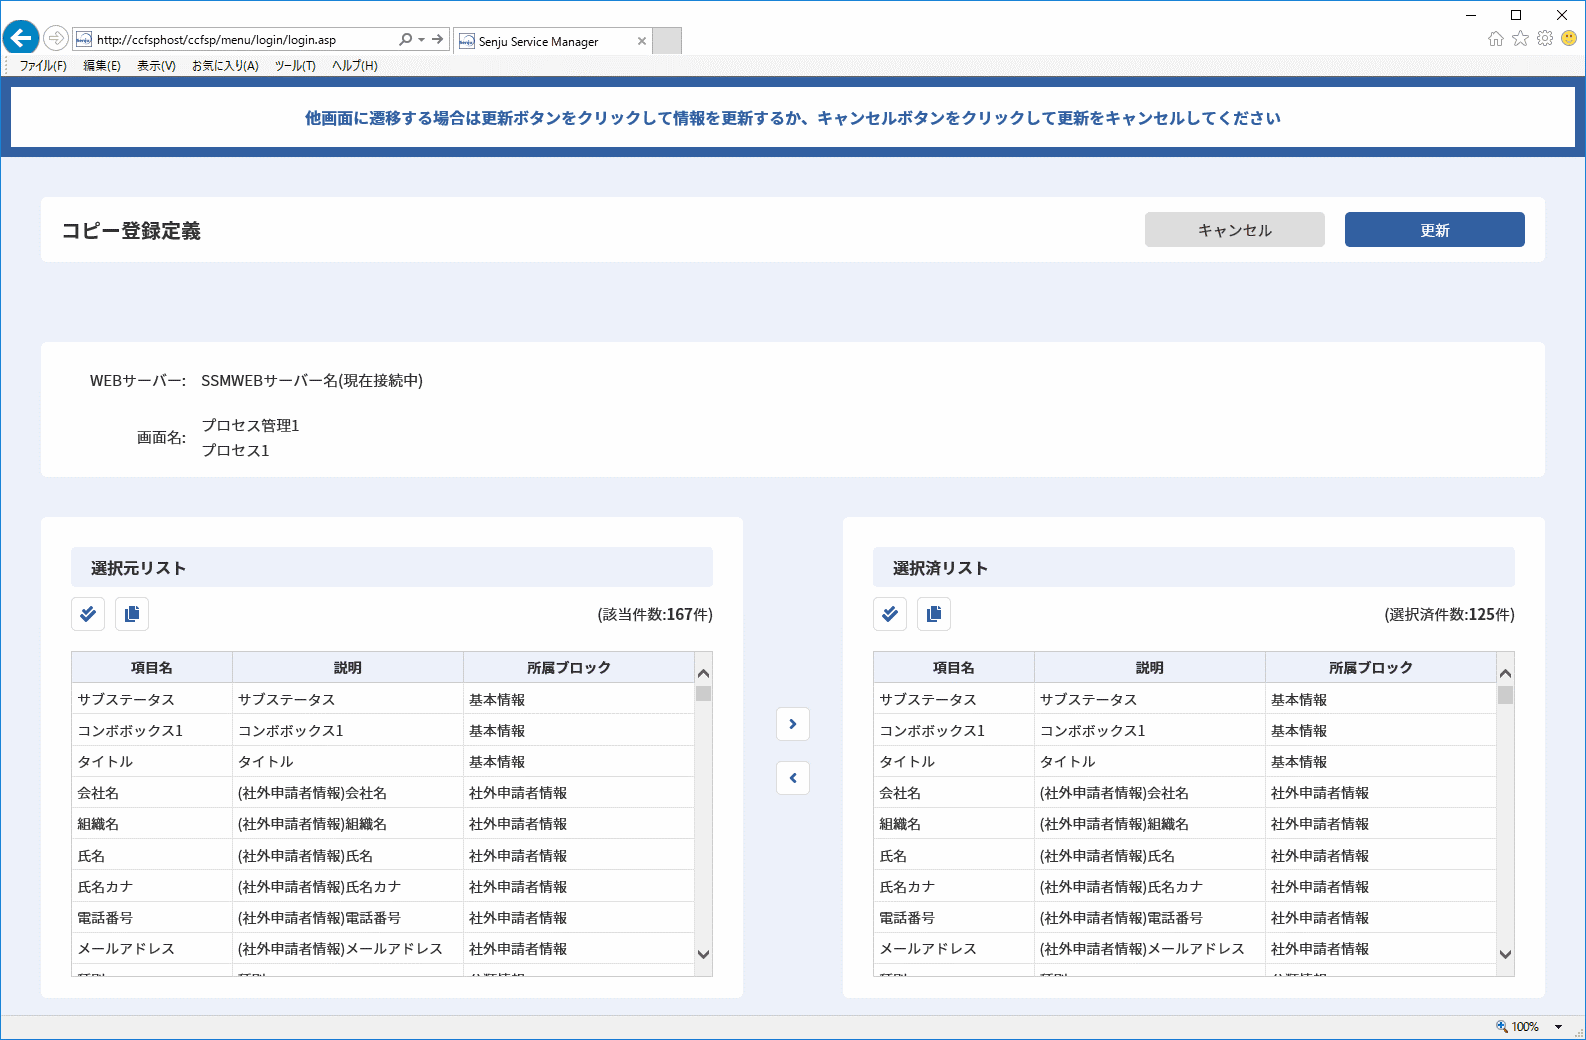Open the address bar search dropdown arrow
This screenshot has width=1586, height=1040.
422,40
